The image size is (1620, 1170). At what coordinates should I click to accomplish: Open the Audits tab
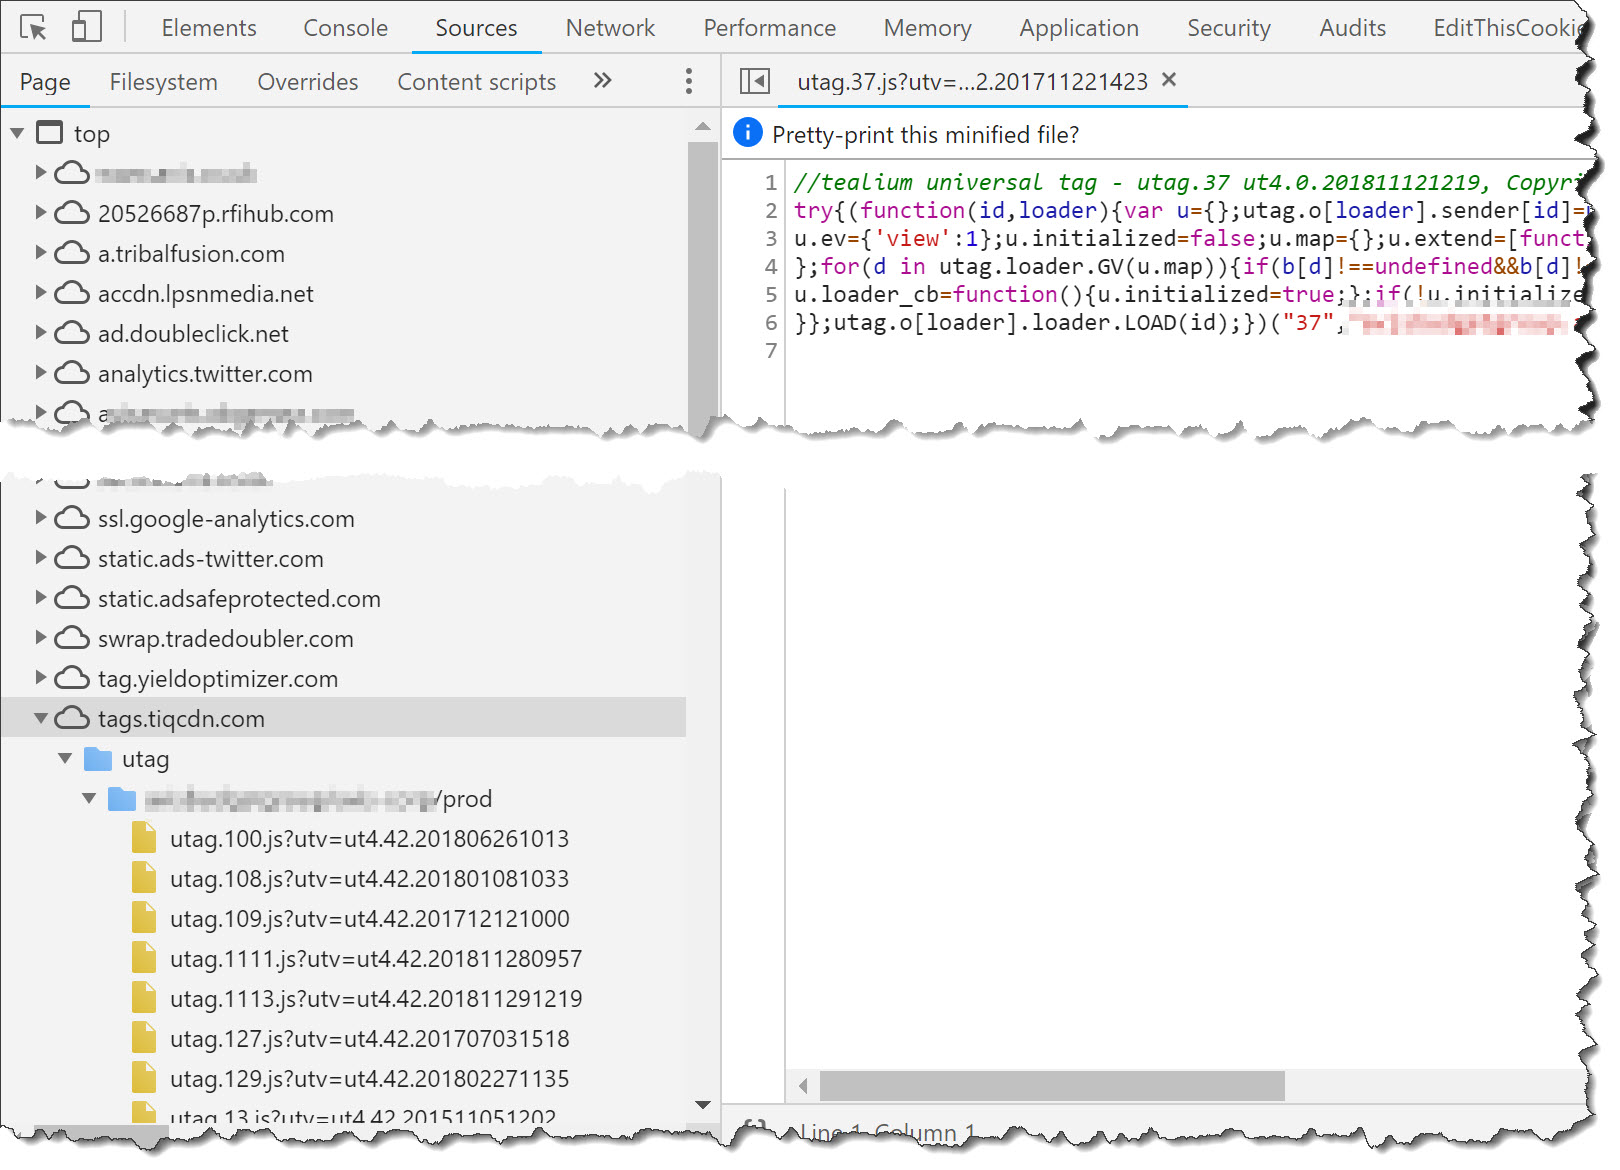(1352, 28)
